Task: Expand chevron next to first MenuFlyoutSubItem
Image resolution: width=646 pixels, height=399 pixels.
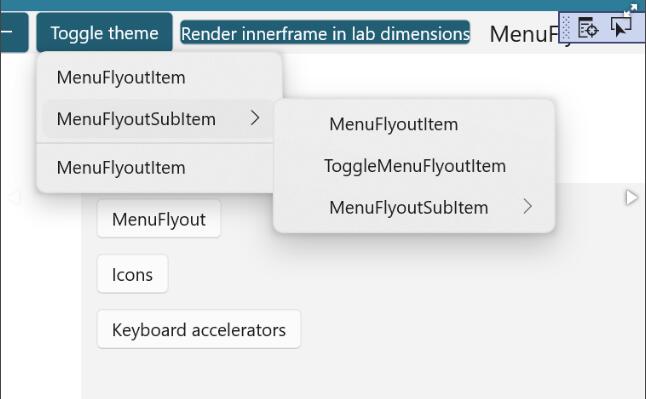Action: (x=255, y=118)
